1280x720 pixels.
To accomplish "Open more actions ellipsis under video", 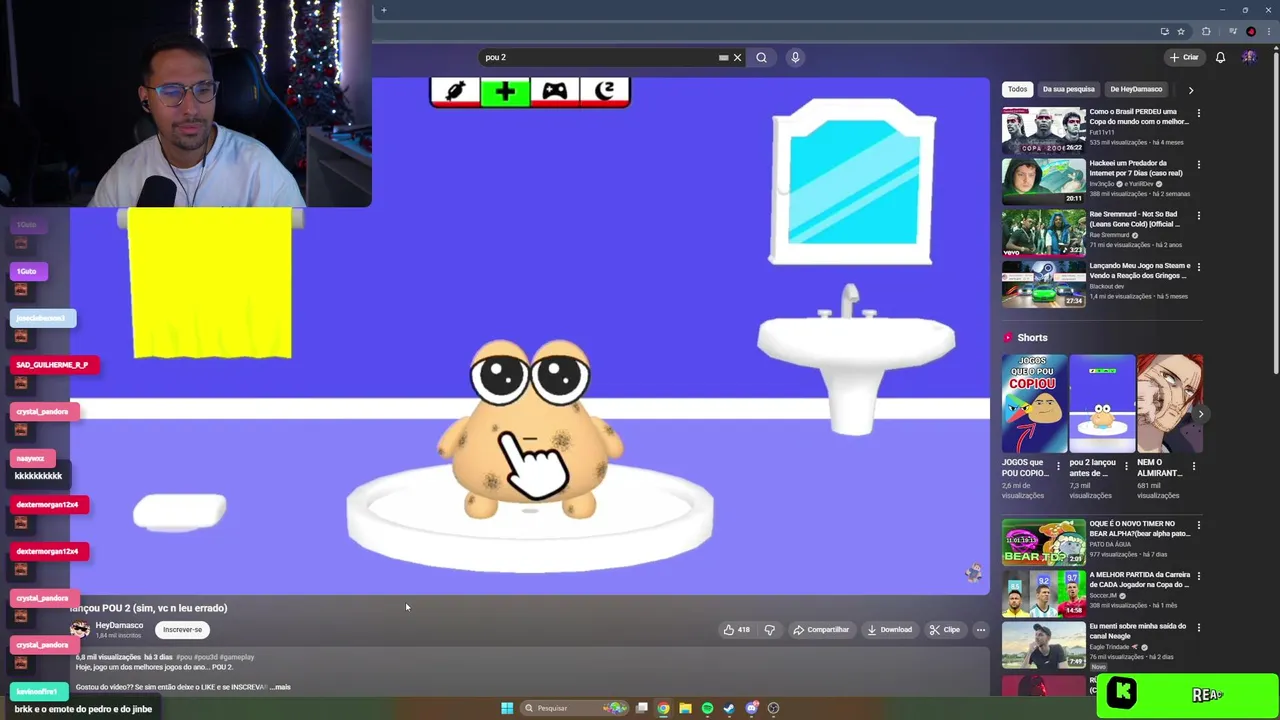I will (x=981, y=630).
